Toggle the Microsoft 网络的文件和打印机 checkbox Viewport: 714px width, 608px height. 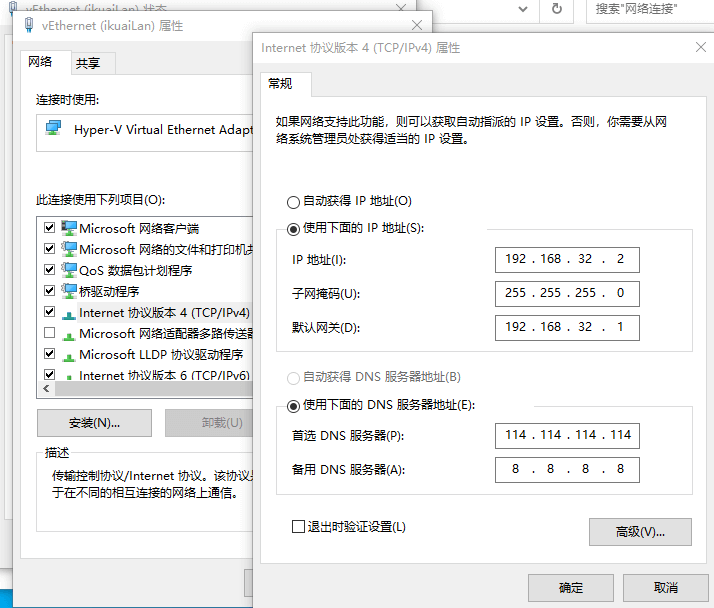pyautogui.click(x=49, y=248)
